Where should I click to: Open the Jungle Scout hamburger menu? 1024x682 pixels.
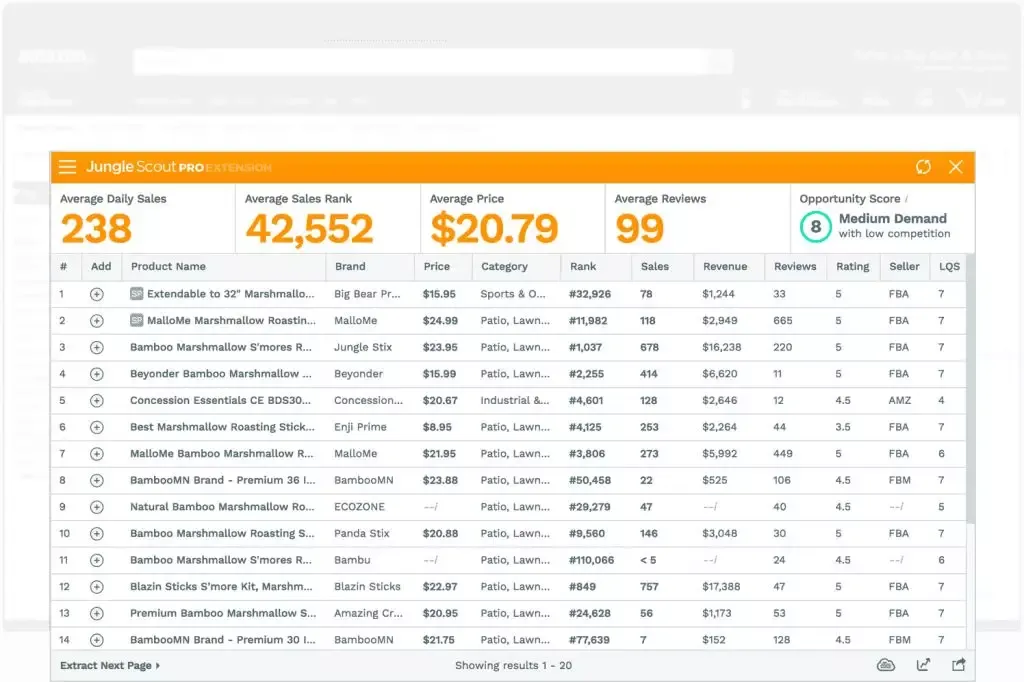pyautogui.click(x=67, y=167)
